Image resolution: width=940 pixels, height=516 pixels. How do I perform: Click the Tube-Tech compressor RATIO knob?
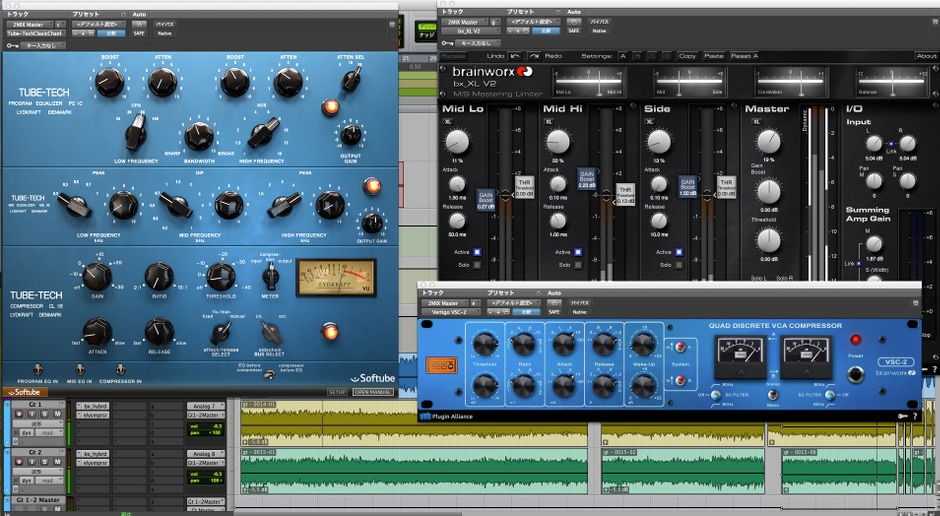tap(159, 276)
